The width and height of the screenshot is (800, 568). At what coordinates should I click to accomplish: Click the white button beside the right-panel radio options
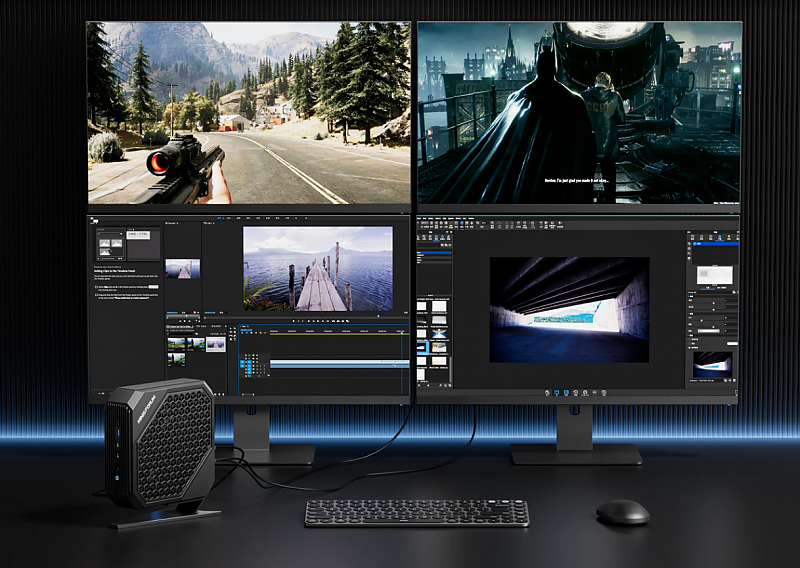pos(732,343)
